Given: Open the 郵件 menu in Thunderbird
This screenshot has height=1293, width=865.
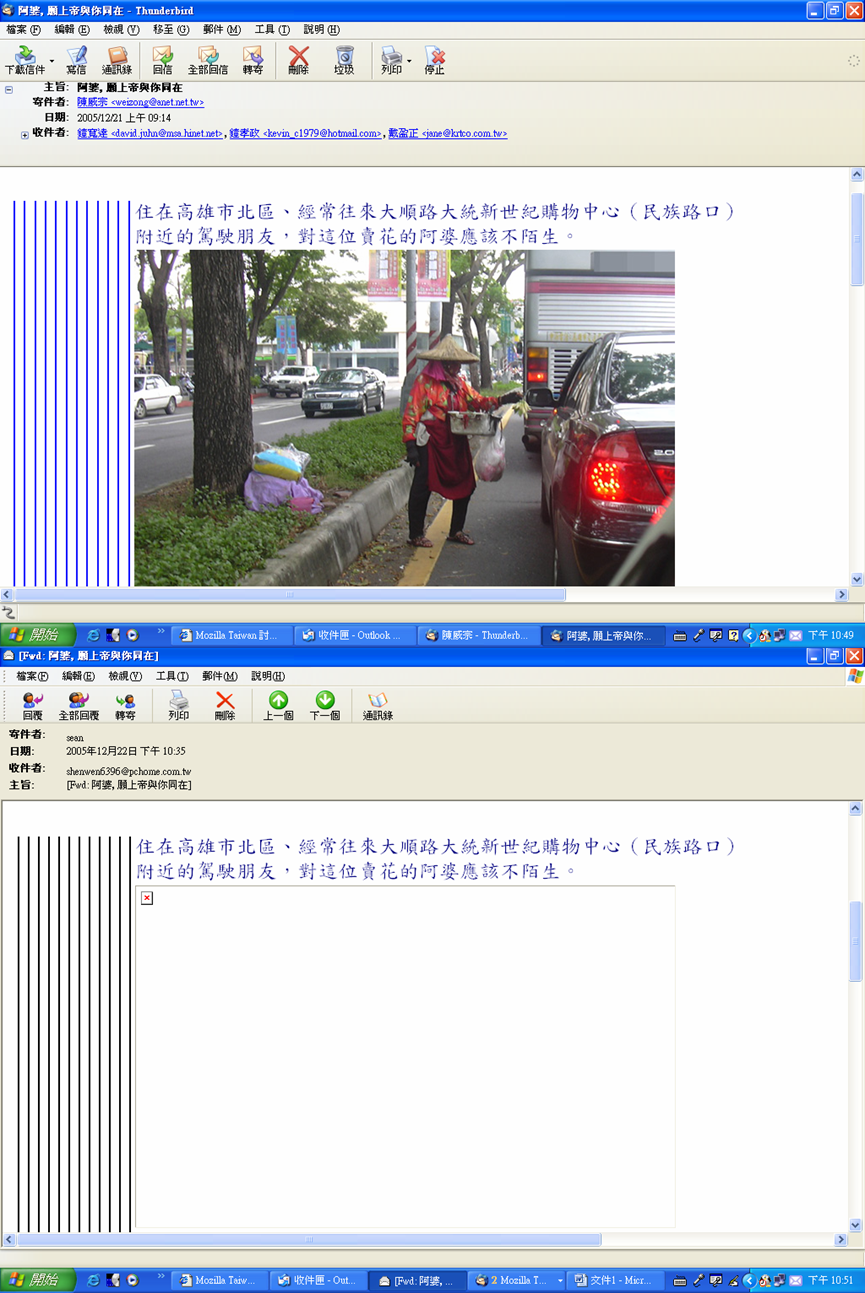Looking at the screenshot, I should coord(221,30).
